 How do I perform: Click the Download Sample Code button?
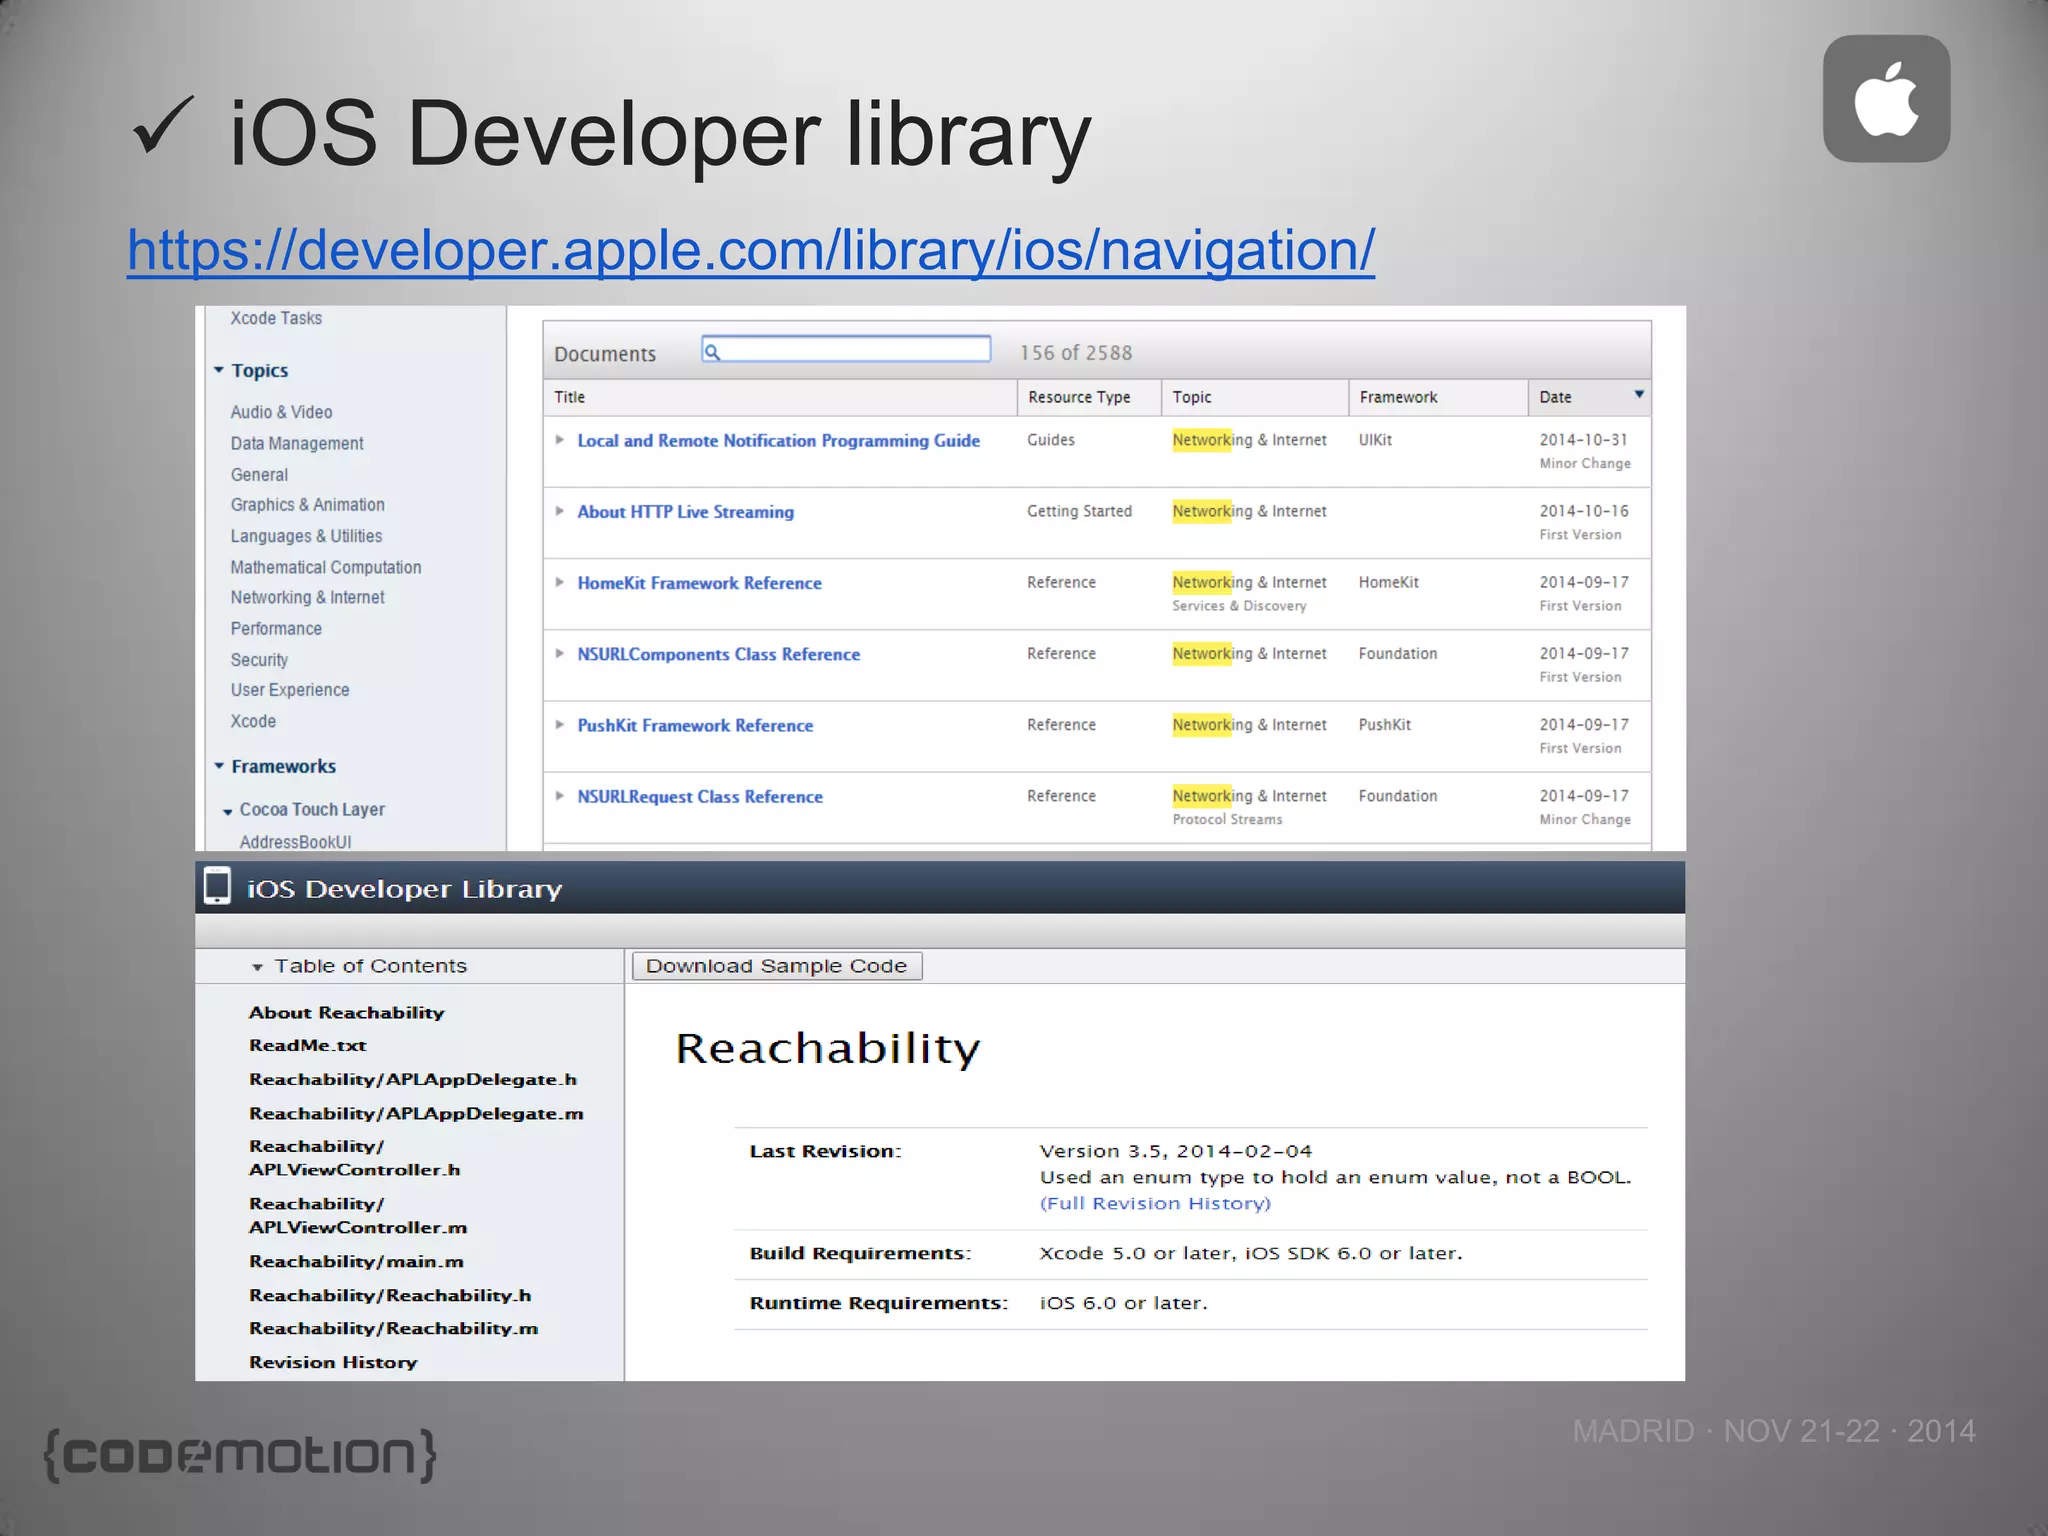777,966
